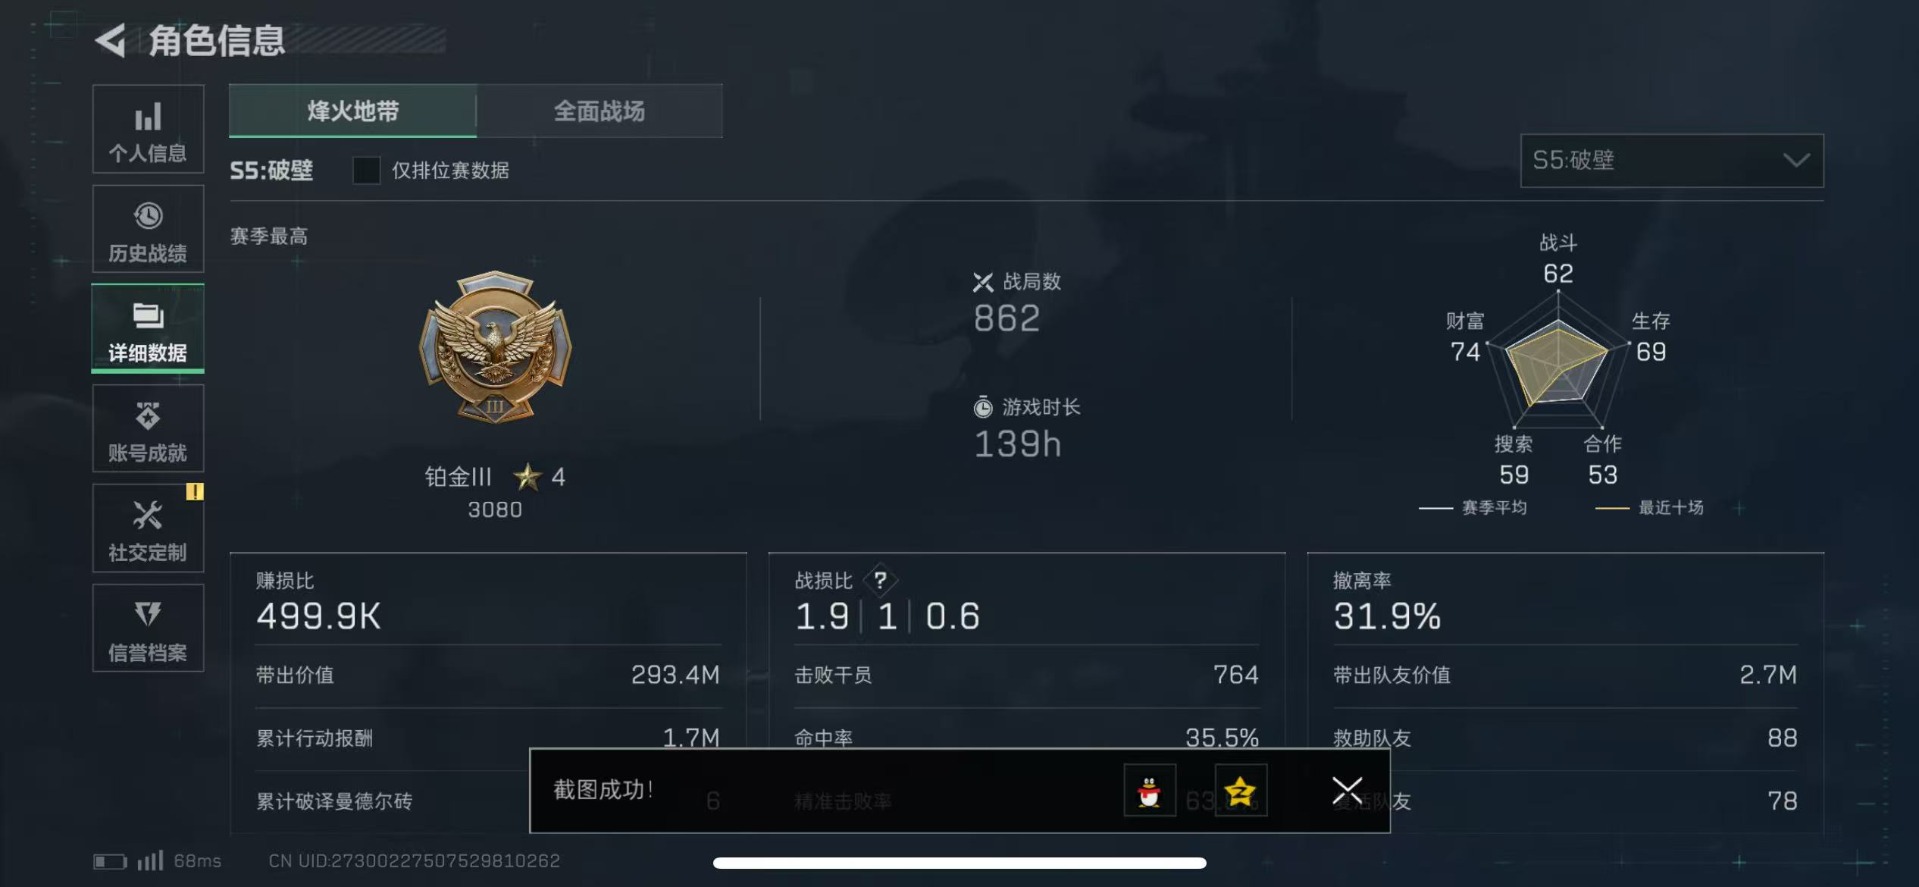Viewport: 1919px width, 887px height.
Task: Open 账号成就 achievements section
Action: point(148,429)
